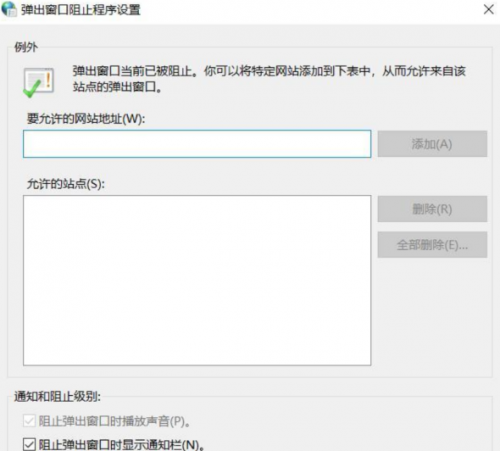Uncheck 阻止弹出窗口时显示通知栏(N) checkbox

[29, 444]
